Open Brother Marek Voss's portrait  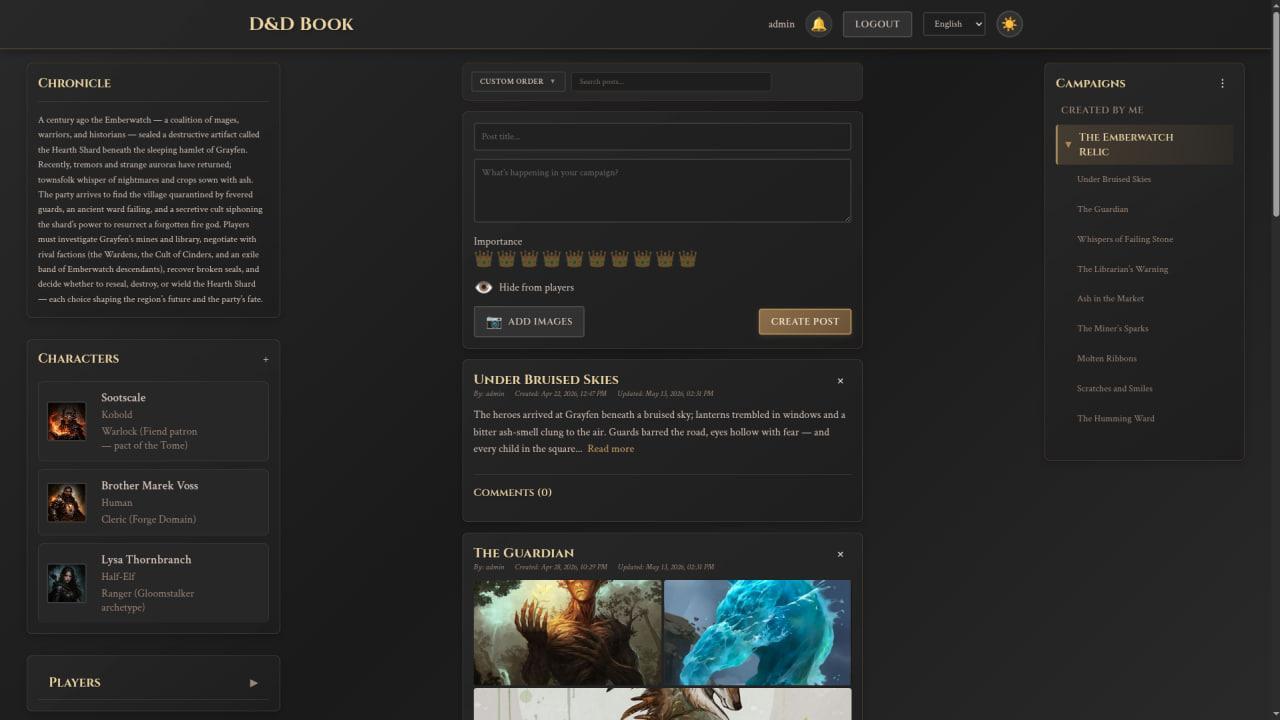67,502
